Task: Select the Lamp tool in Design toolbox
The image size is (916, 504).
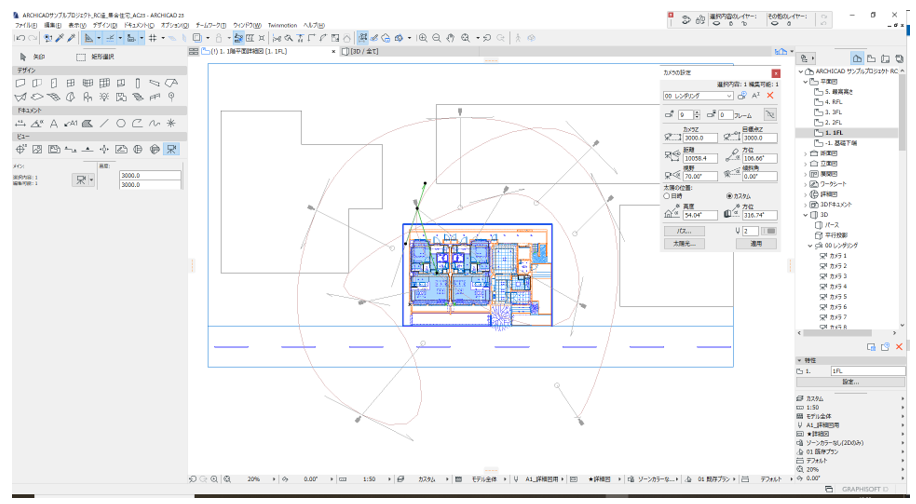Action: 104,97
